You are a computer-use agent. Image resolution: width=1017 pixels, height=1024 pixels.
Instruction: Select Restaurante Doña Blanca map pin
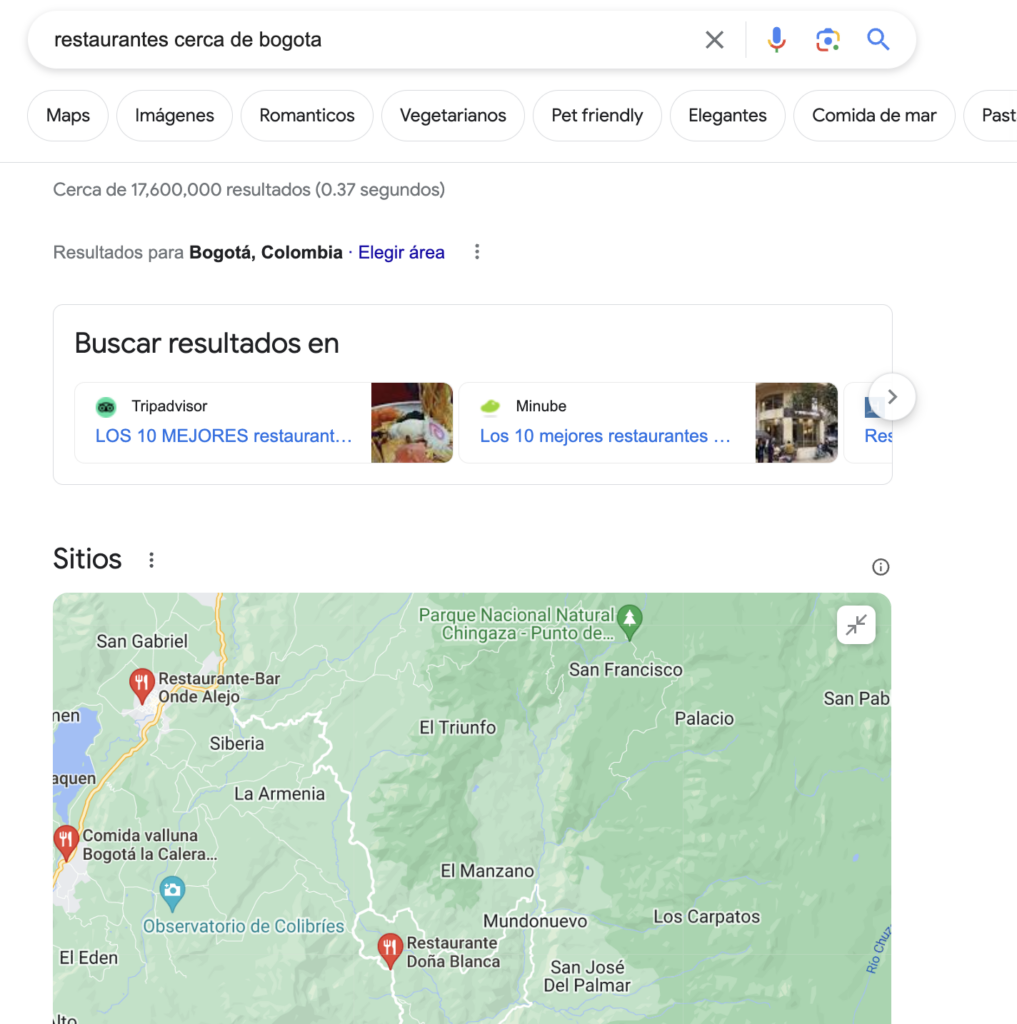[389, 951]
